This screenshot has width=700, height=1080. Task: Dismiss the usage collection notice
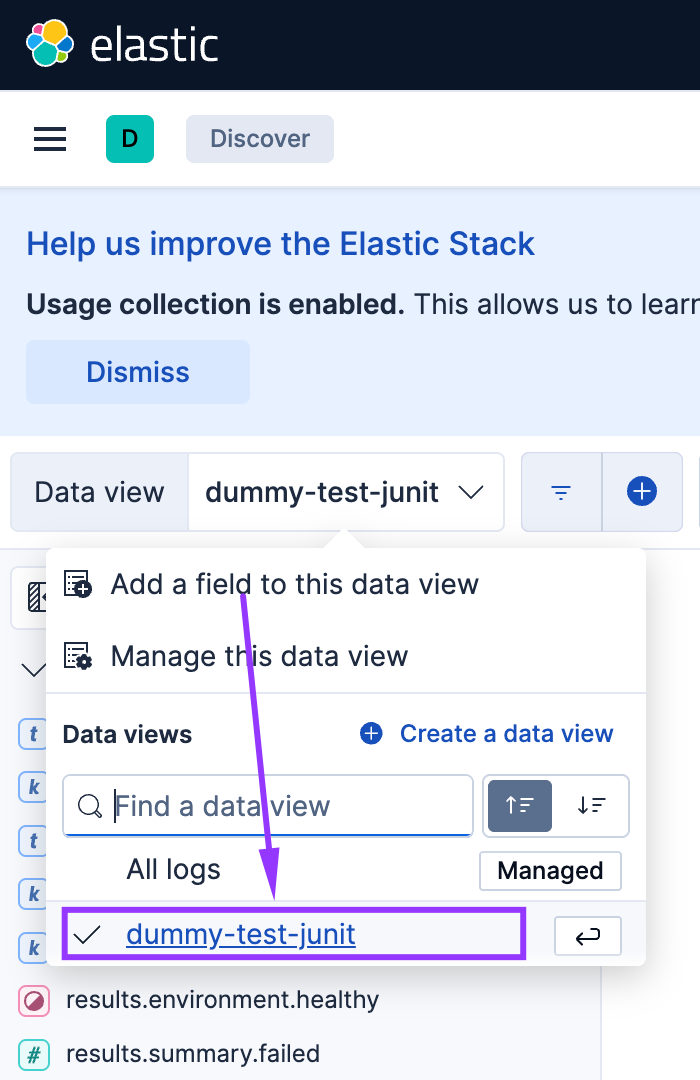point(138,372)
